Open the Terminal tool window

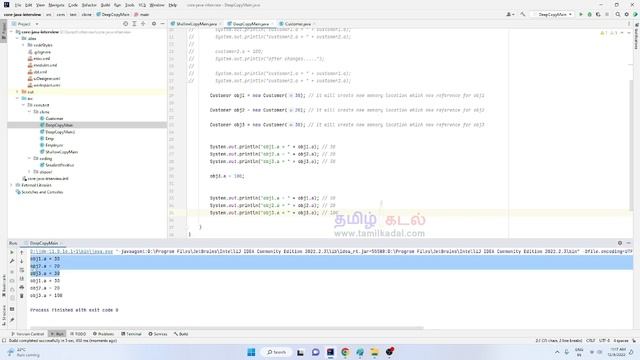(131, 334)
